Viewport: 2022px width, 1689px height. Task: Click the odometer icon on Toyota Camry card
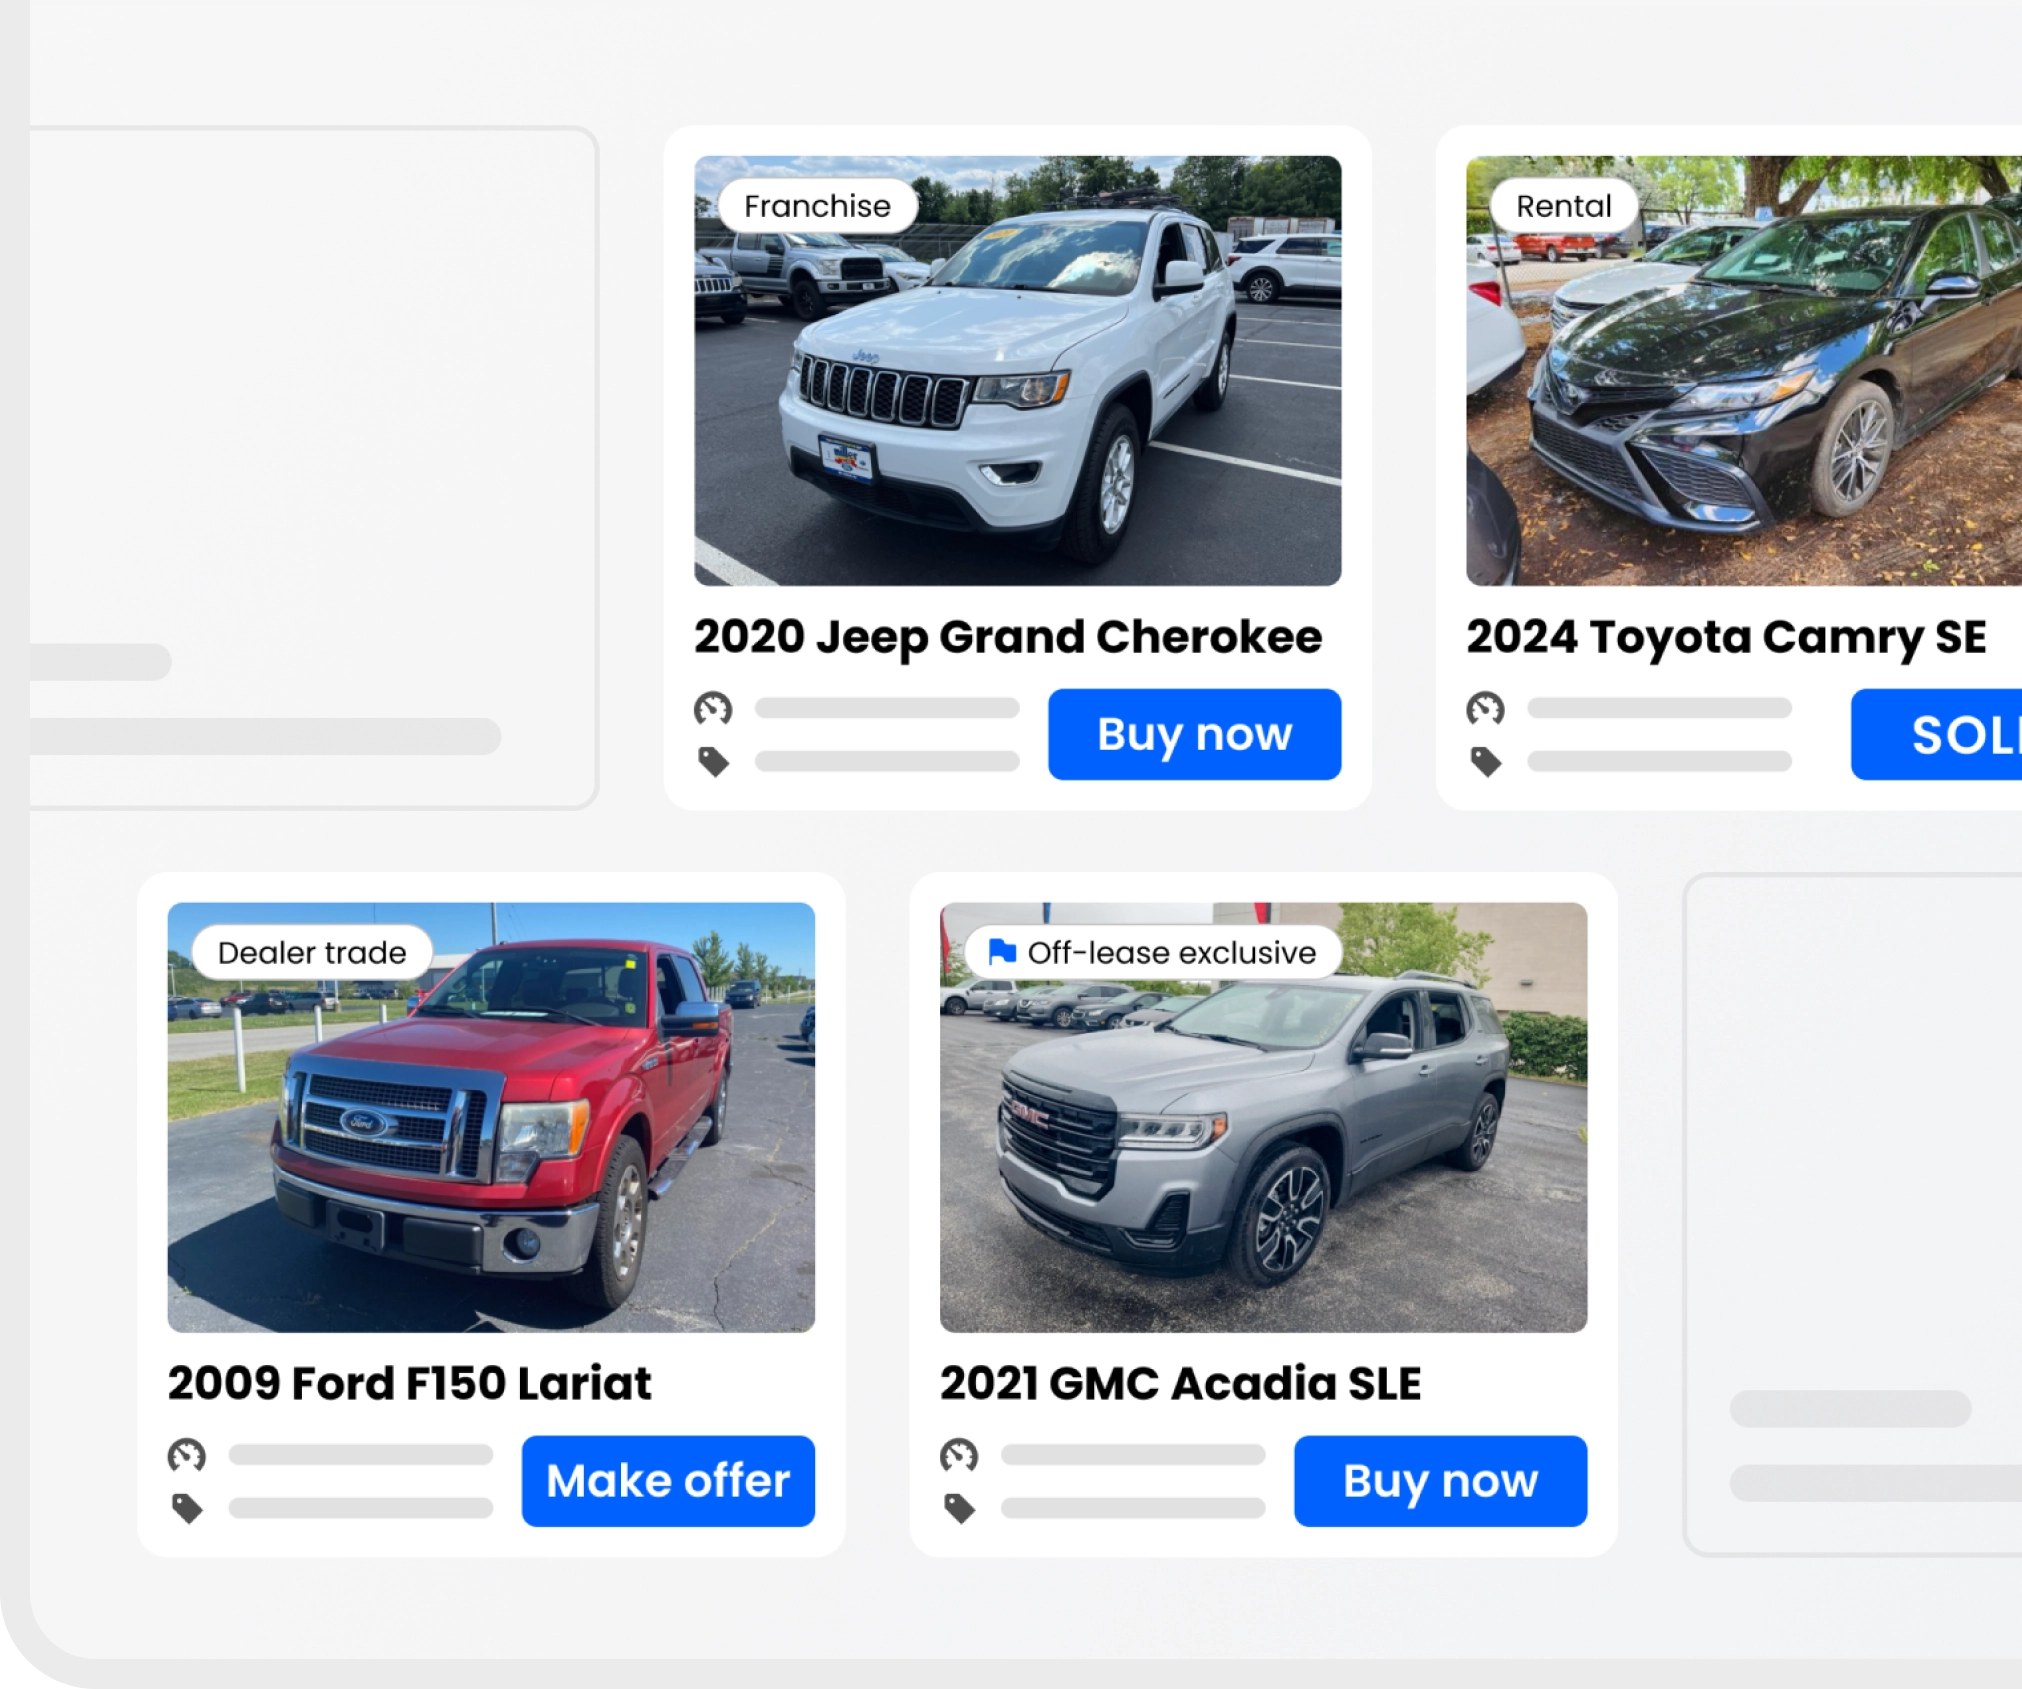point(1485,708)
